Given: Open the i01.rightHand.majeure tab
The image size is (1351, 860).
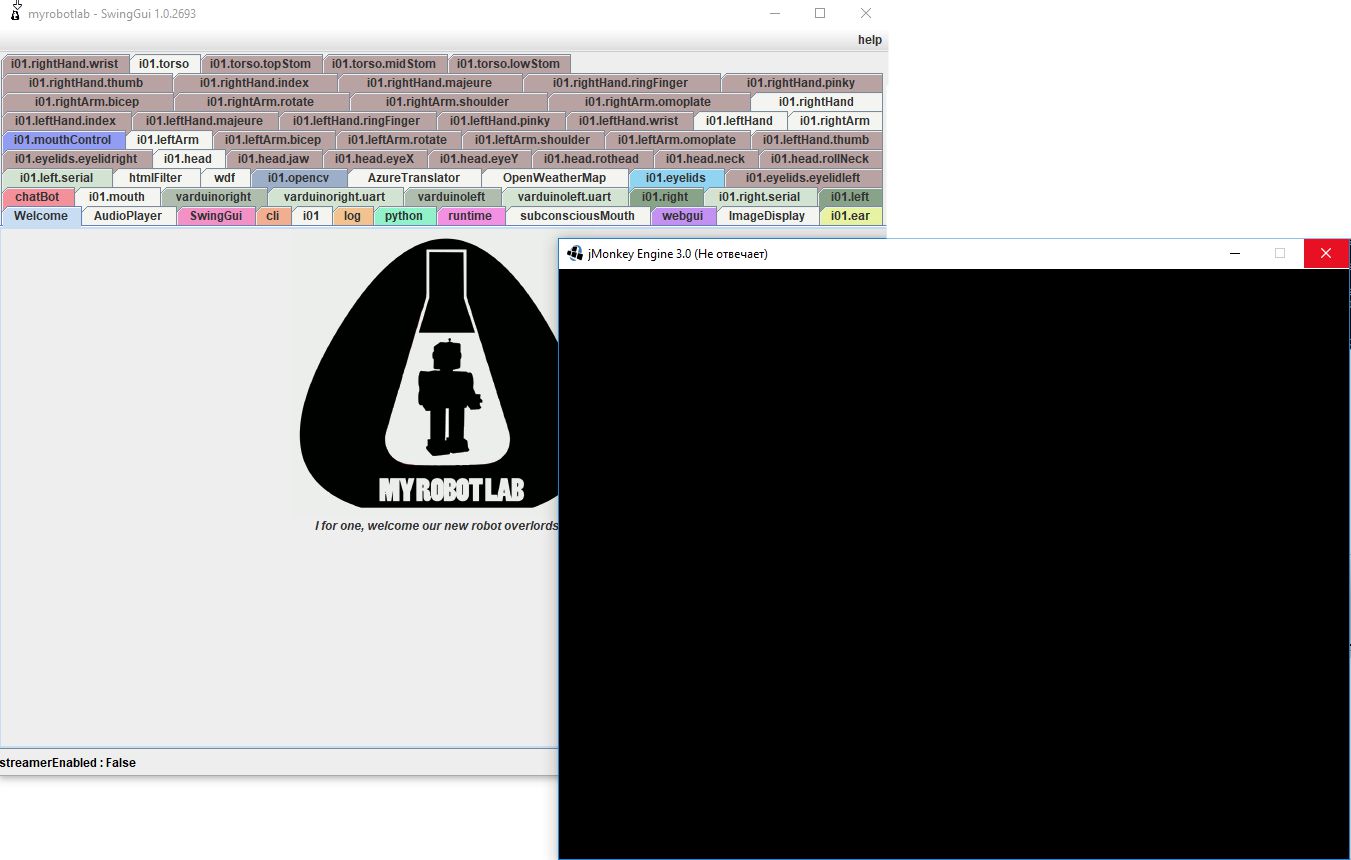Looking at the screenshot, I should click(430, 83).
